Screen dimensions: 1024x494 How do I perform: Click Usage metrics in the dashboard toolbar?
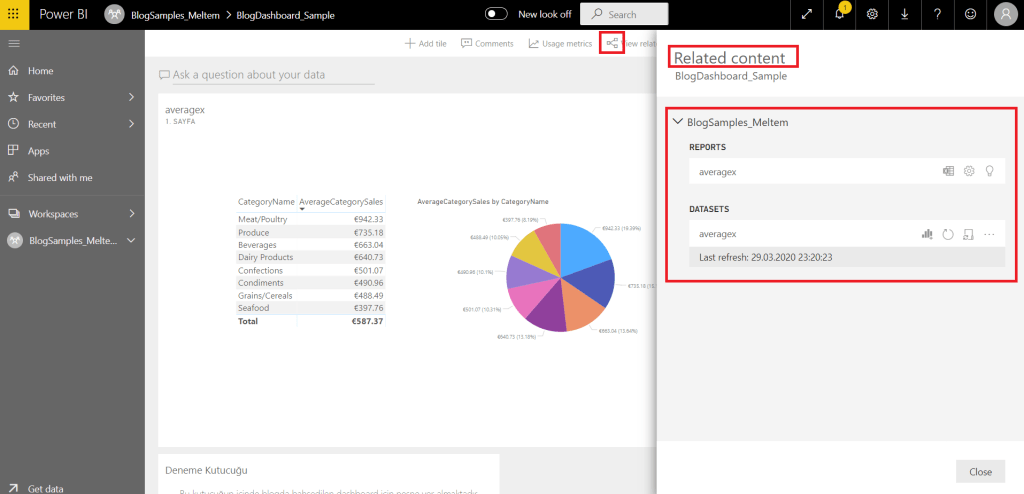(560, 44)
